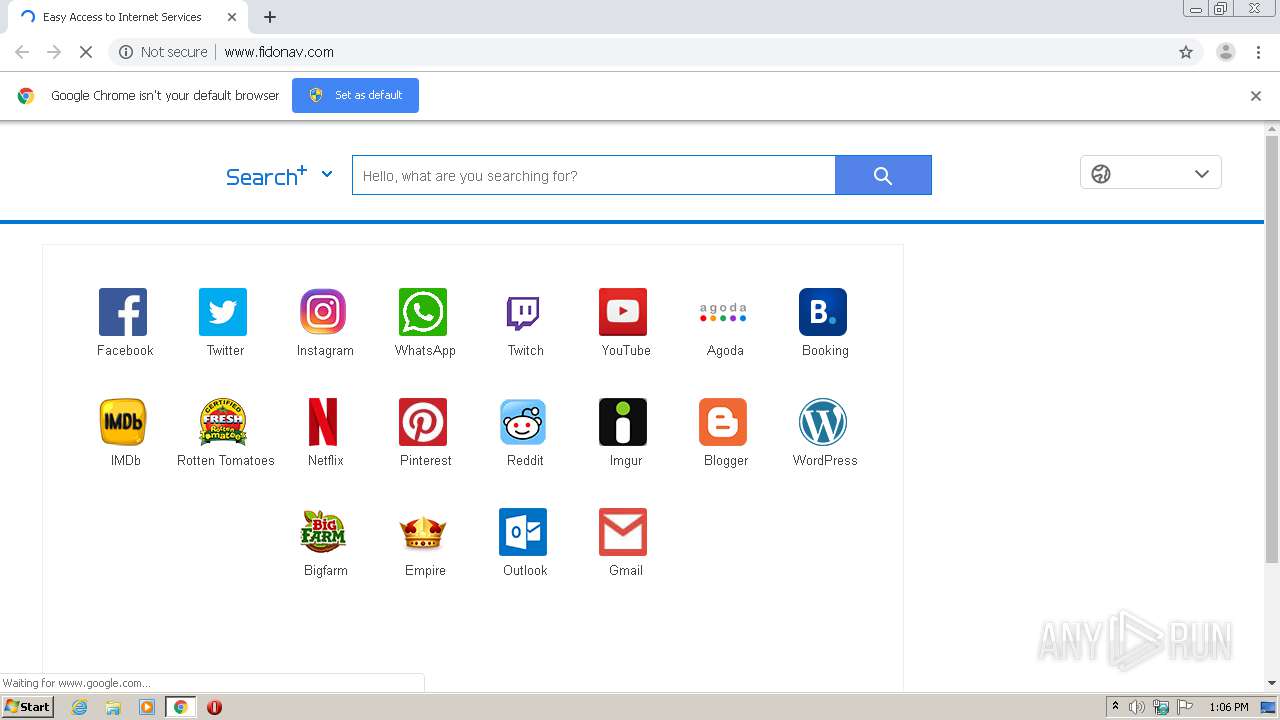1280x720 pixels.
Task: Open the Facebook shortcut icon
Action: click(x=123, y=312)
